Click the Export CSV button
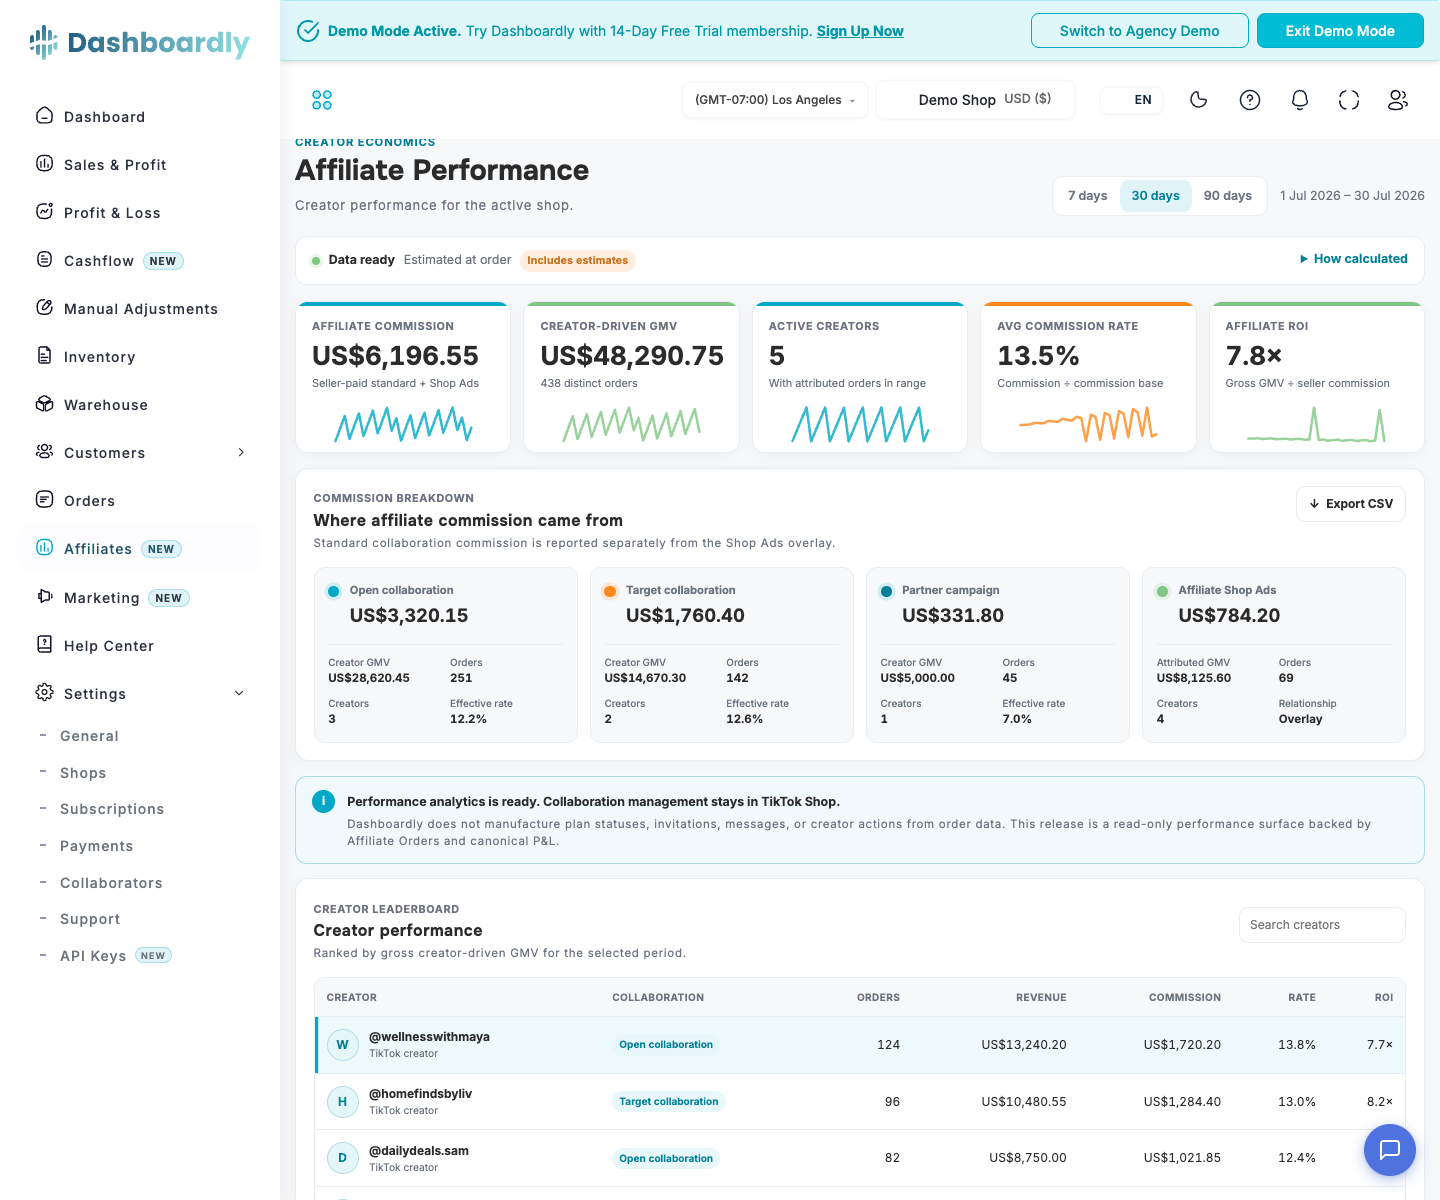This screenshot has width=1440, height=1200. click(x=1351, y=504)
